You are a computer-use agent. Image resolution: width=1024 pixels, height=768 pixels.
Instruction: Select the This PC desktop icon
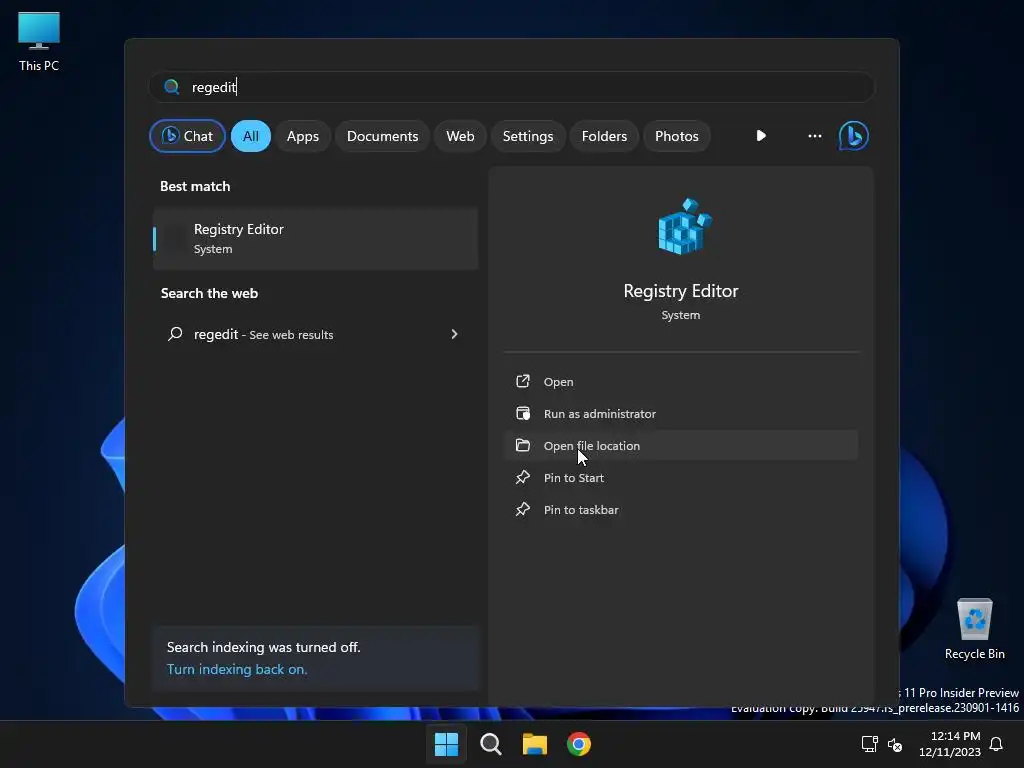coord(39,42)
